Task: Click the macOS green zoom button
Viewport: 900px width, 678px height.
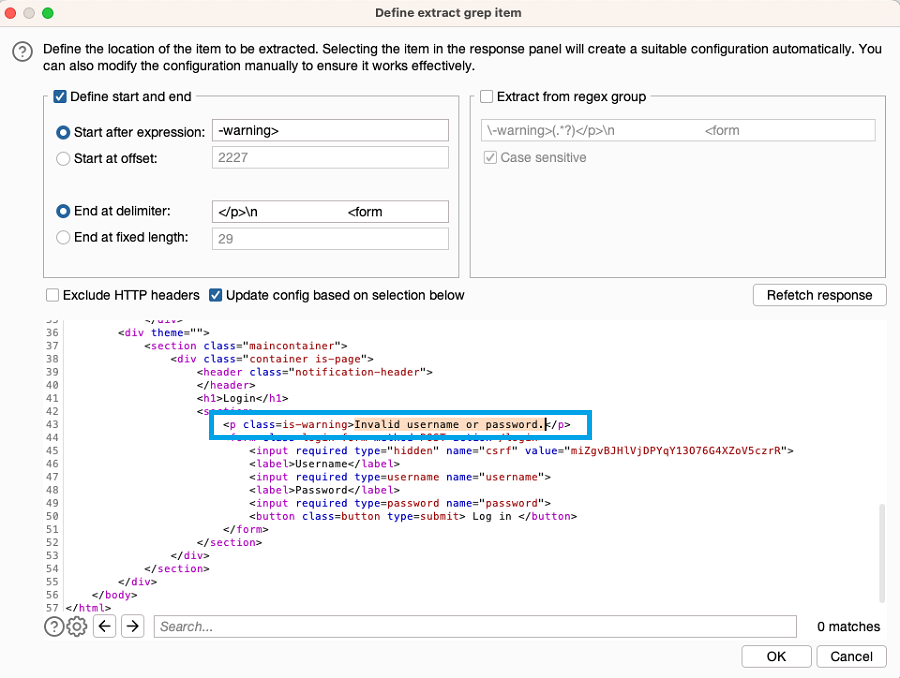Action: tap(48, 13)
